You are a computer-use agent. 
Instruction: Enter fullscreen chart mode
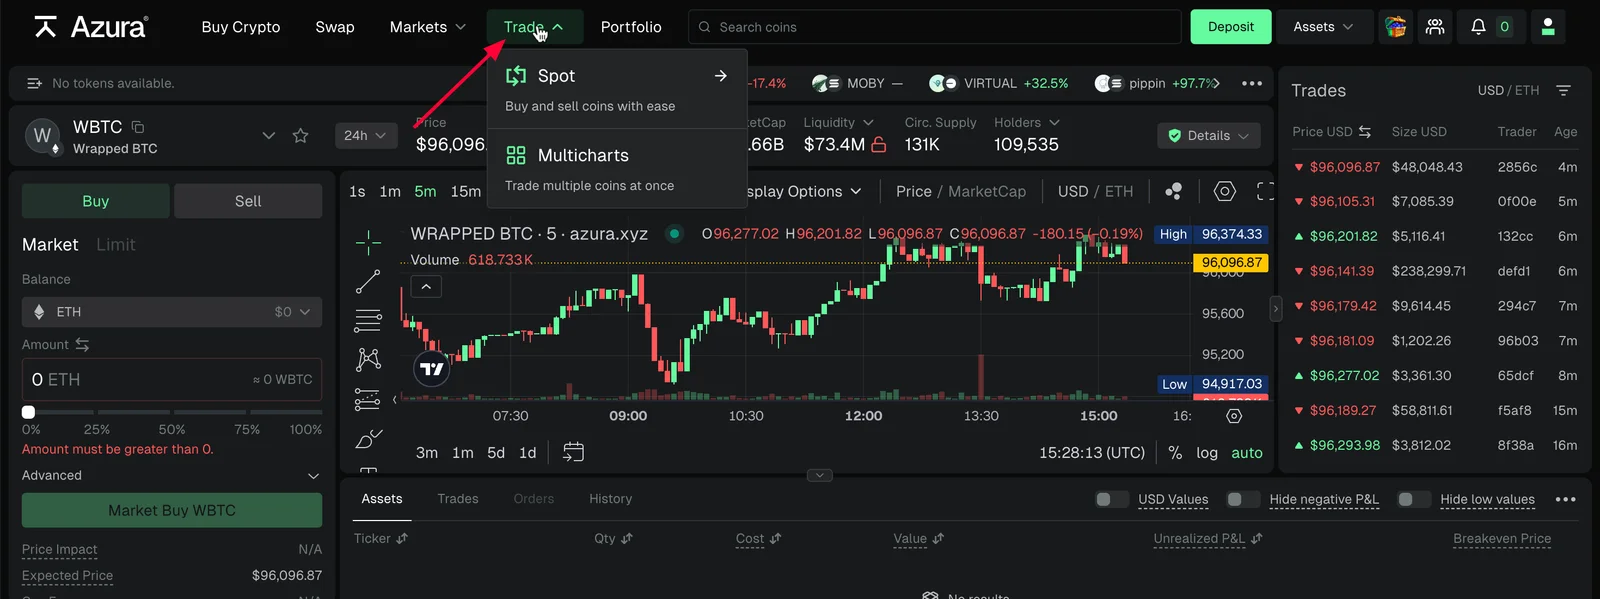coord(1266,191)
